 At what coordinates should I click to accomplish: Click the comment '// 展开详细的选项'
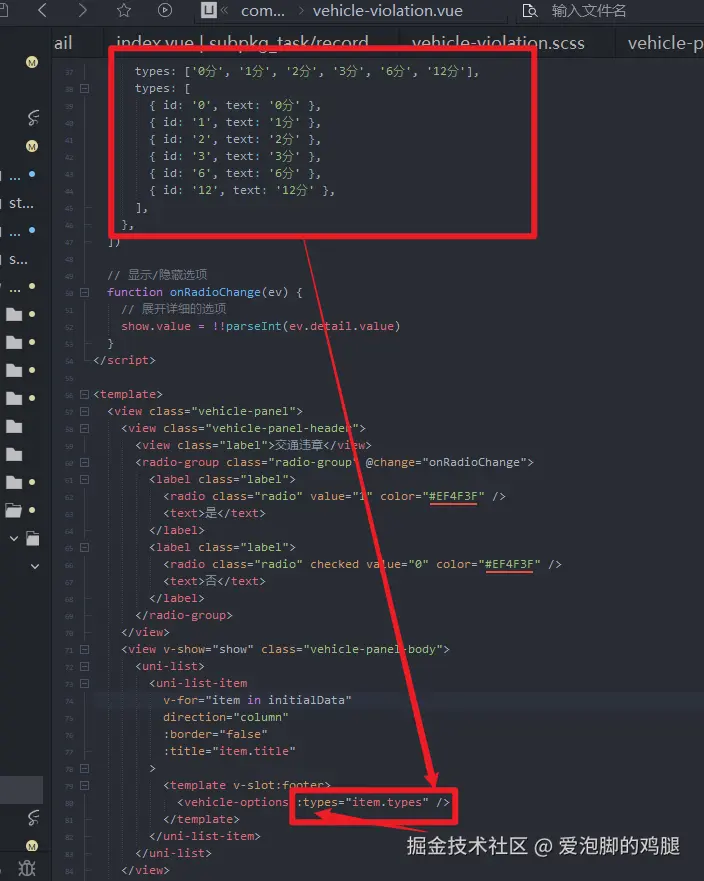[174, 308]
